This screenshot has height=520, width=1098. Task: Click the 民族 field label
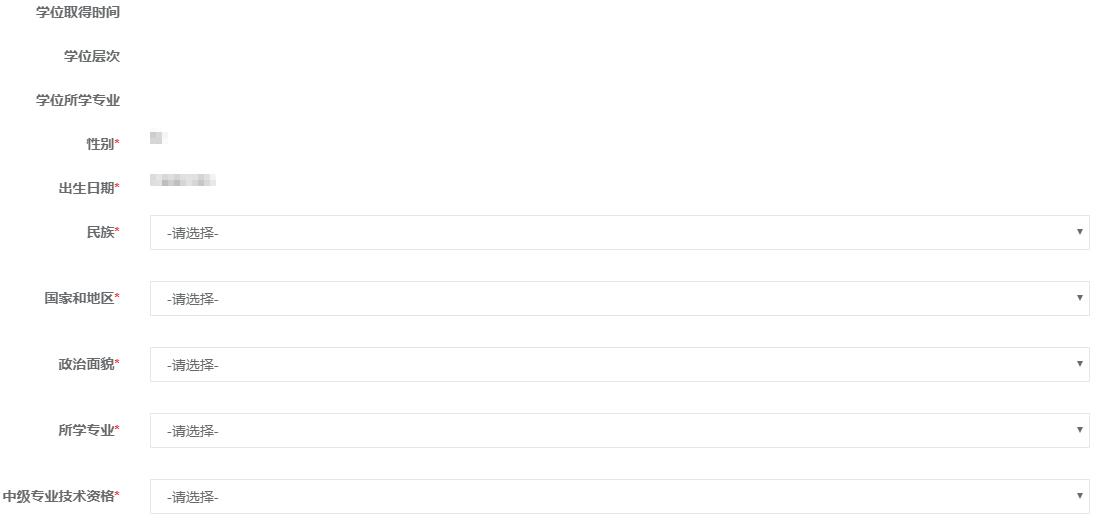(101, 232)
